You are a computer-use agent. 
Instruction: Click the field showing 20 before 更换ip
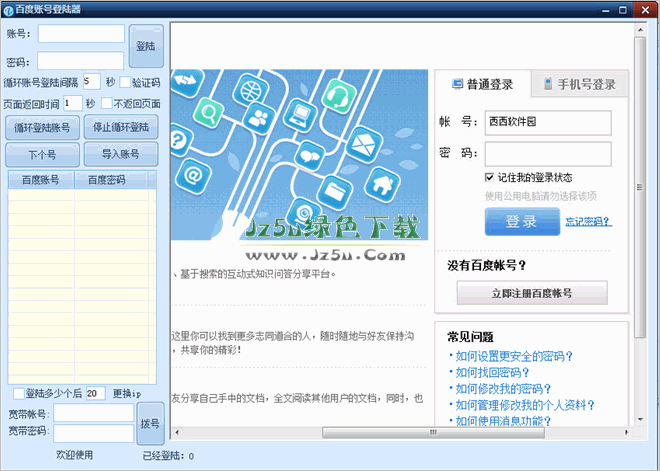96,394
